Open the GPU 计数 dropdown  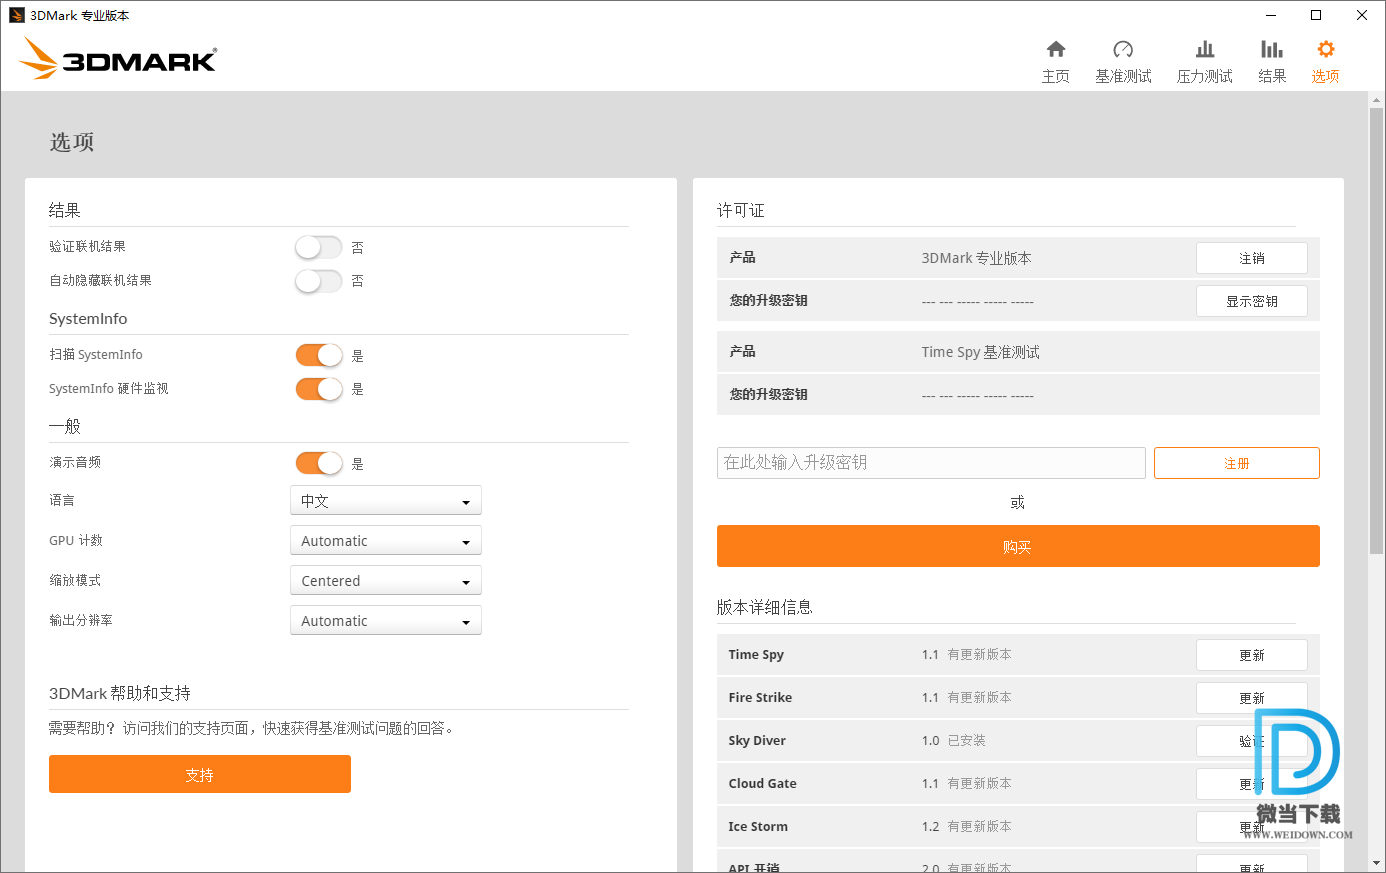386,541
